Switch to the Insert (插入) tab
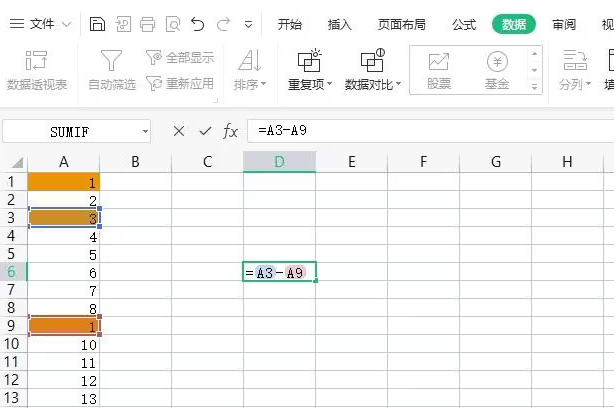 pyautogui.click(x=340, y=24)
